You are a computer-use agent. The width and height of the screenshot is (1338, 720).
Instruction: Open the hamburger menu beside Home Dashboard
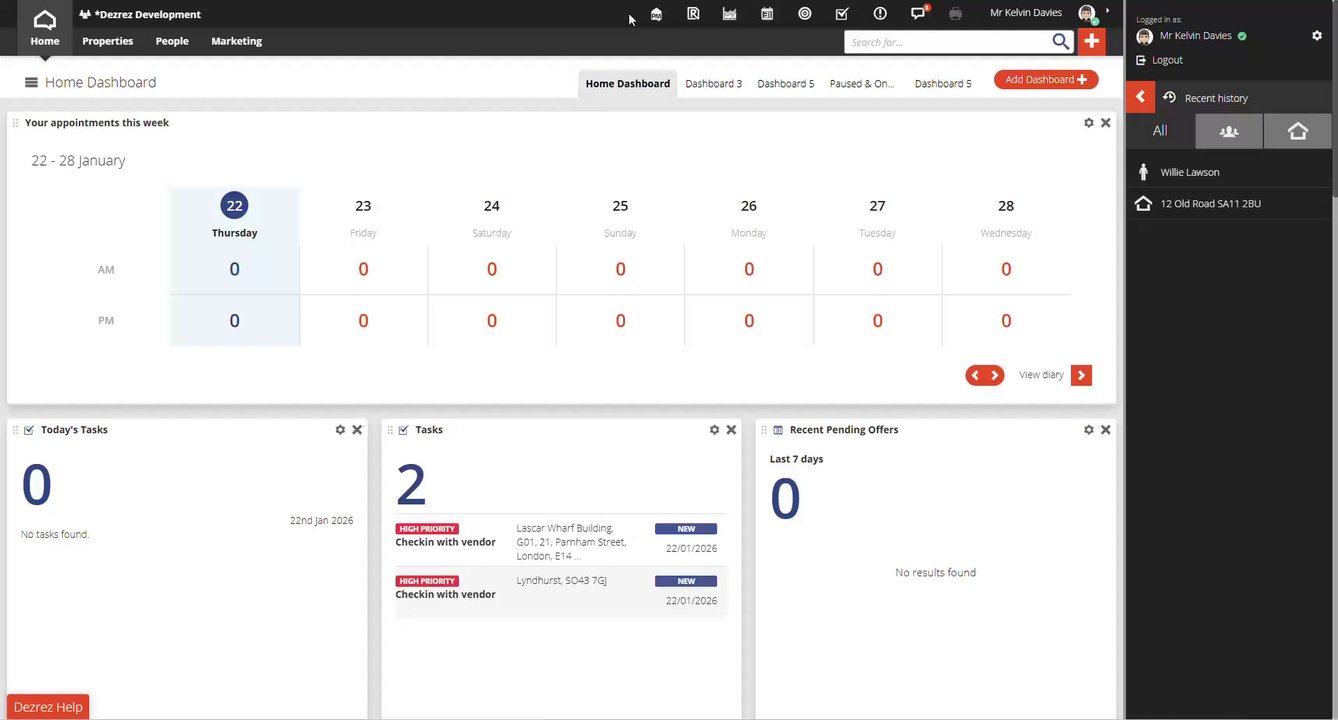pyautogui.click(x=31, y=83)
